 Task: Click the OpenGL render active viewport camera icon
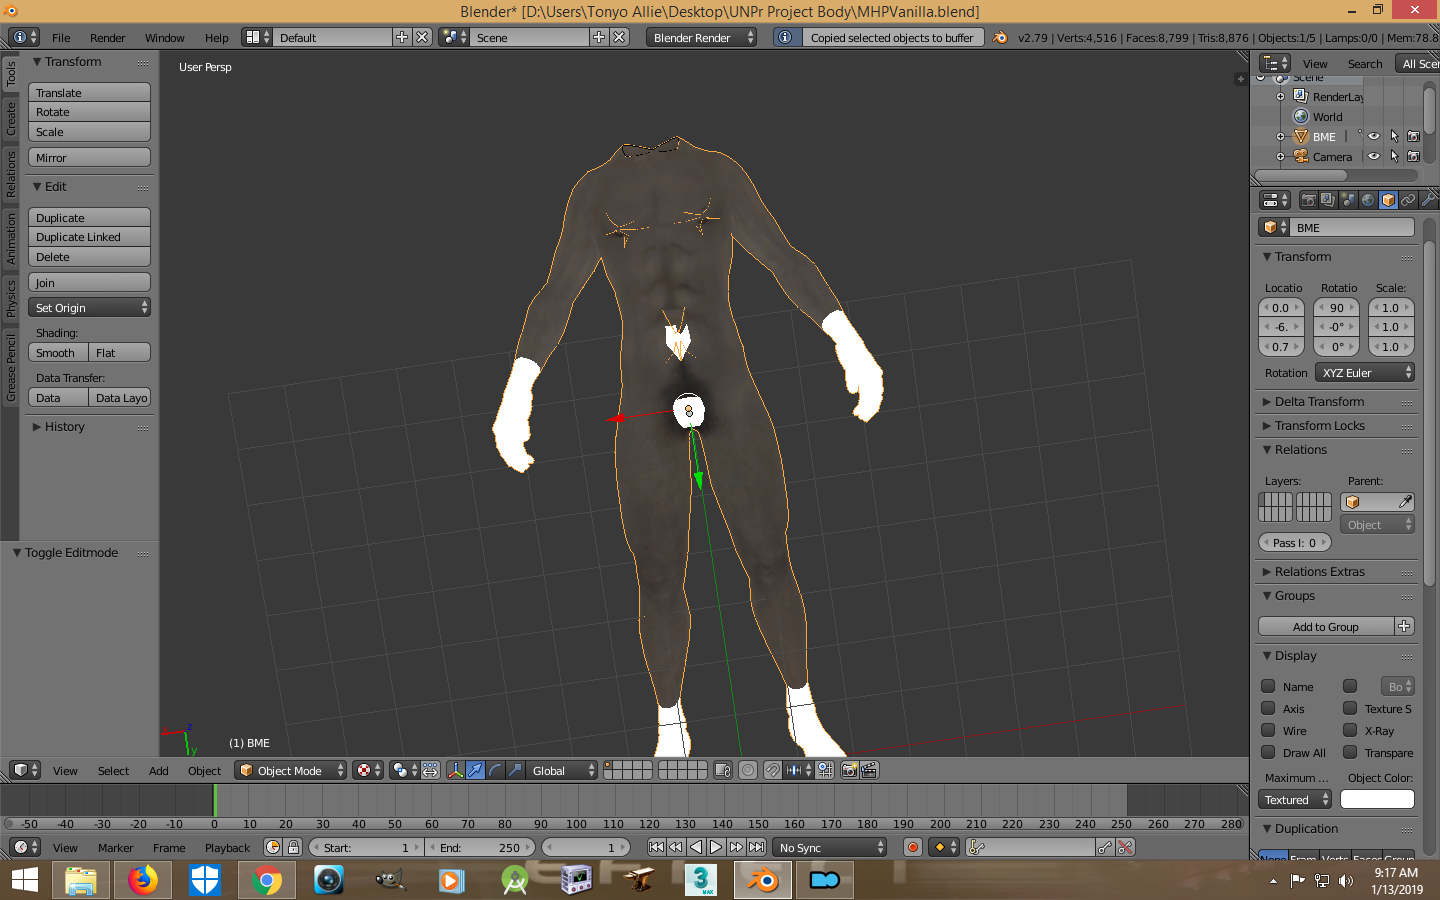pos(849,770)
